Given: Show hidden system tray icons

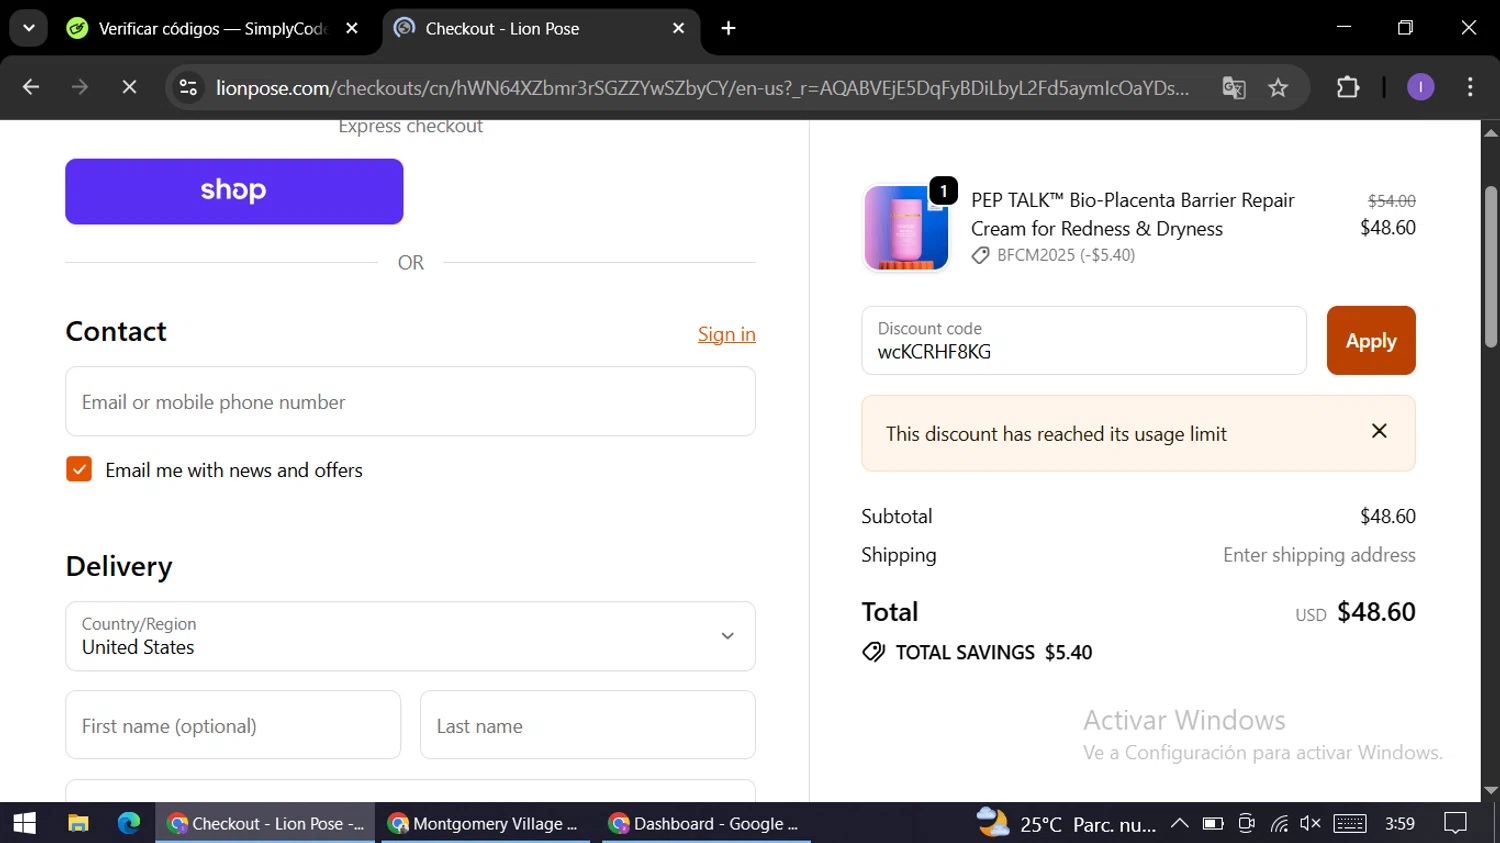Looking at the screenshot, I should click(1180, 823).
